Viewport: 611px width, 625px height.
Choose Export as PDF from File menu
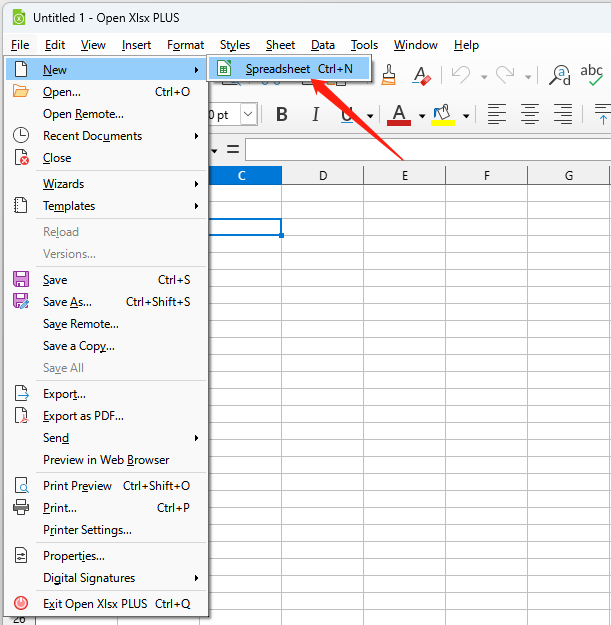(x=83, y=416)
